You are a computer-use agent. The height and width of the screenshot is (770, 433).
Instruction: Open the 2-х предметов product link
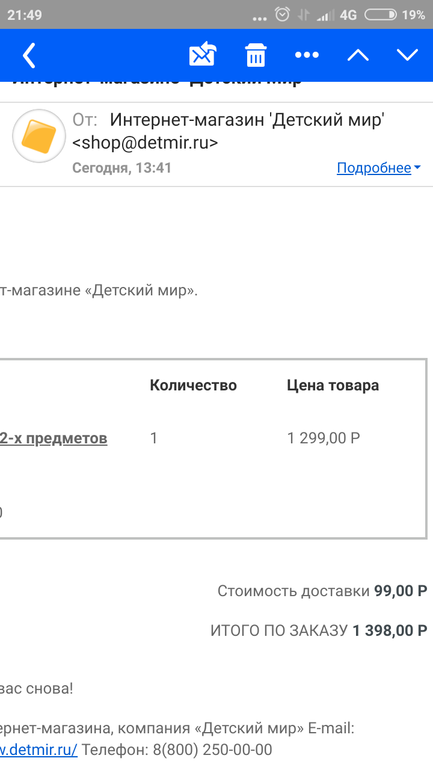(x=54, y=438)
